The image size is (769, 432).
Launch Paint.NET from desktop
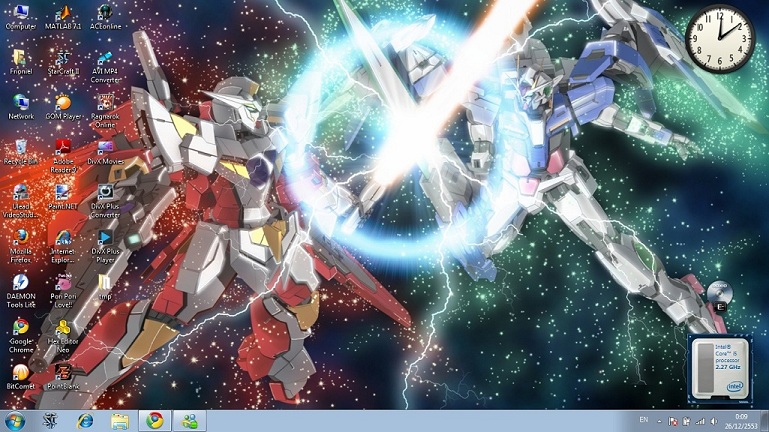63,198
